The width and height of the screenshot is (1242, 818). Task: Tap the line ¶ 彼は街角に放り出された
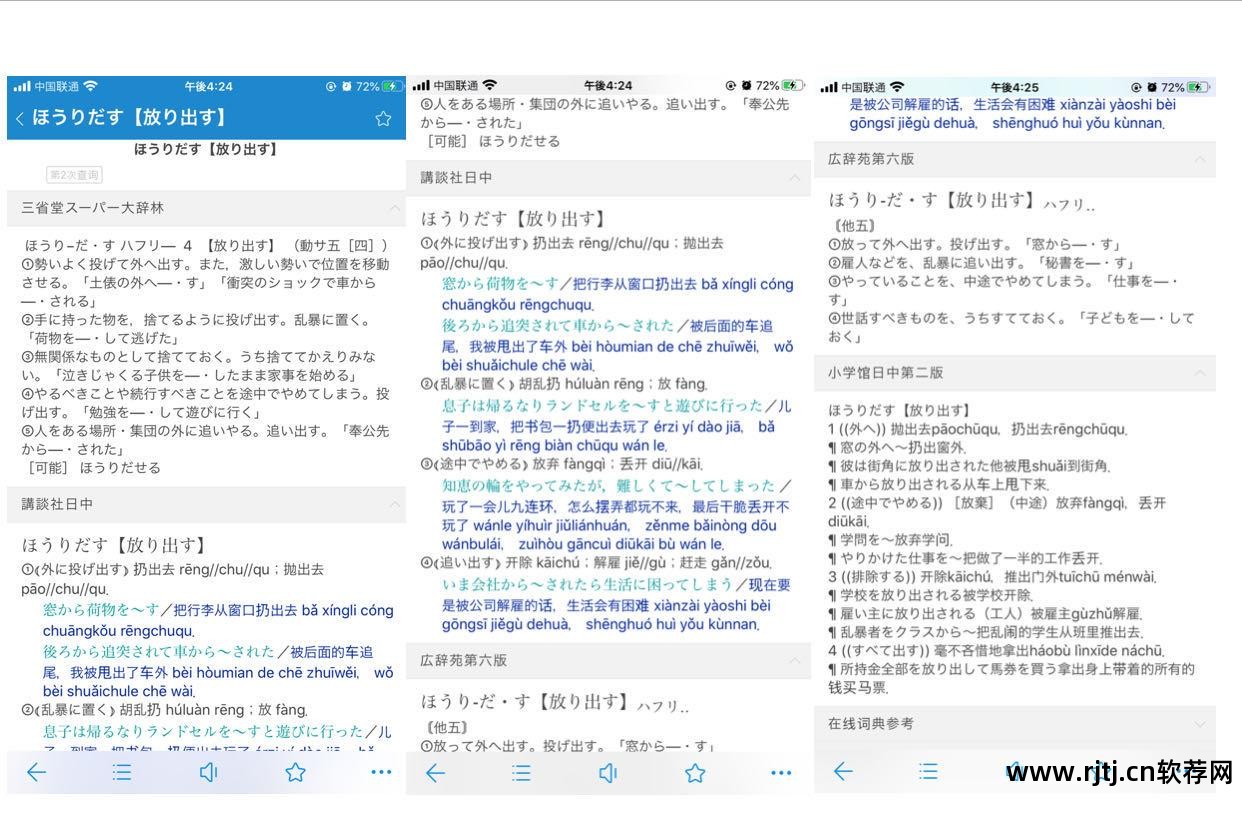click(x=969, y=466)
